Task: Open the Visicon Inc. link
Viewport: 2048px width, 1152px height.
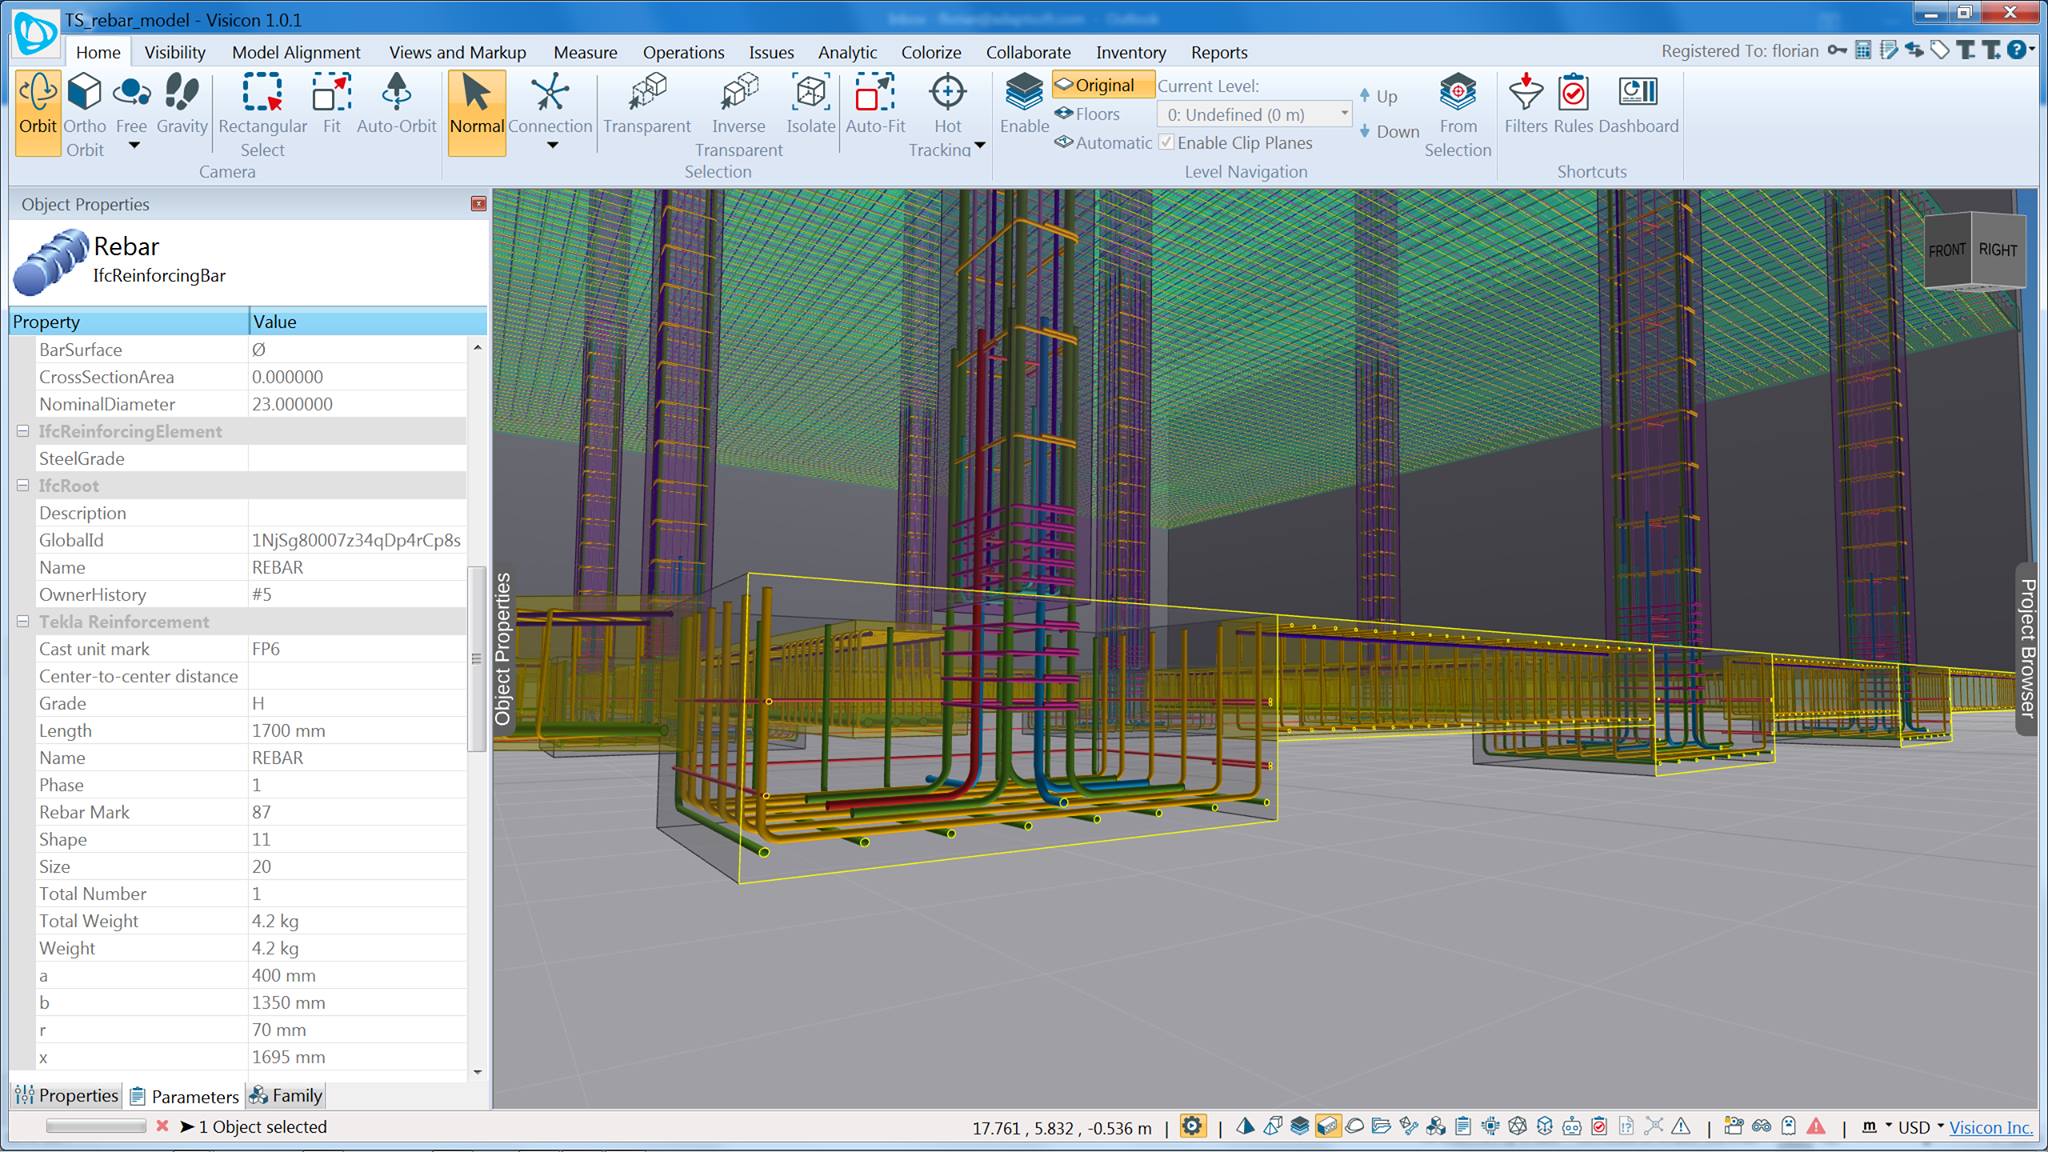Action: tap(1991, 1127)
